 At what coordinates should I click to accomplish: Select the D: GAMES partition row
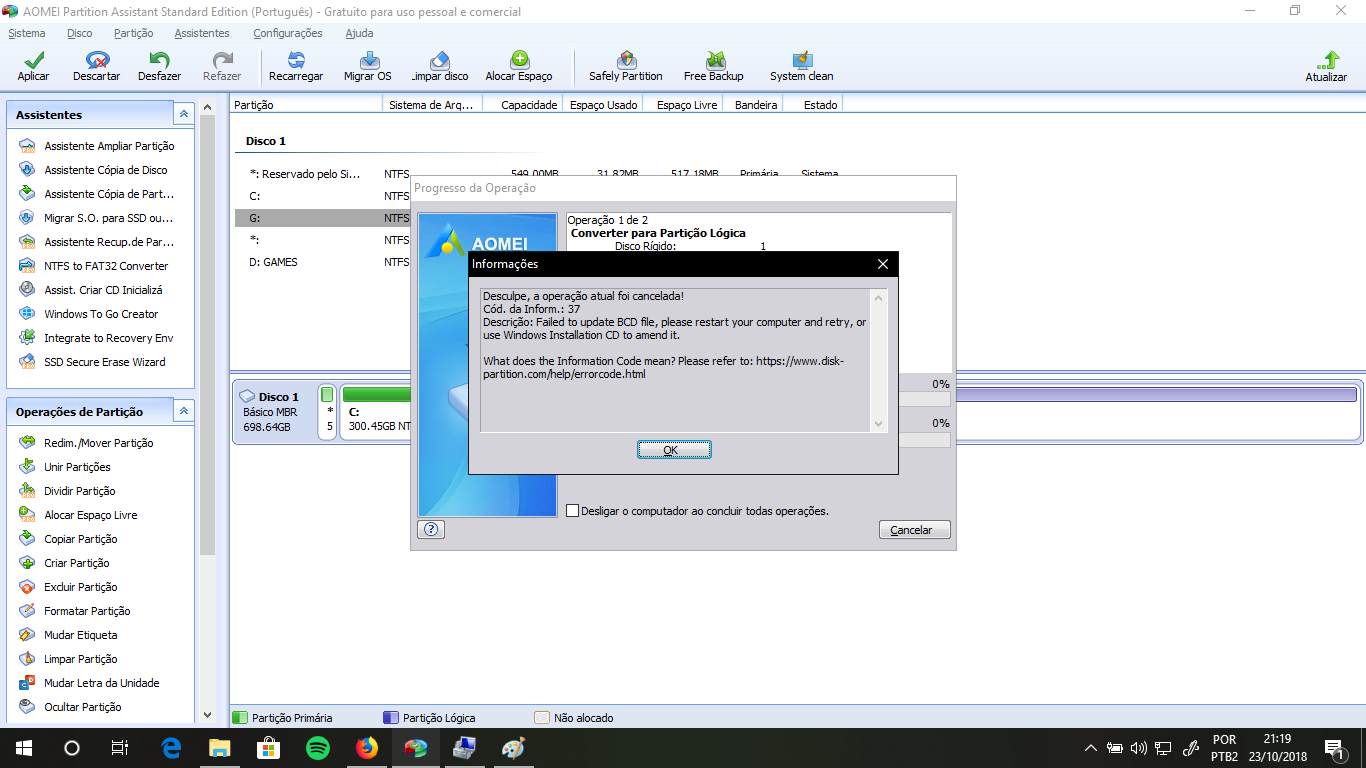coord(322,262)
